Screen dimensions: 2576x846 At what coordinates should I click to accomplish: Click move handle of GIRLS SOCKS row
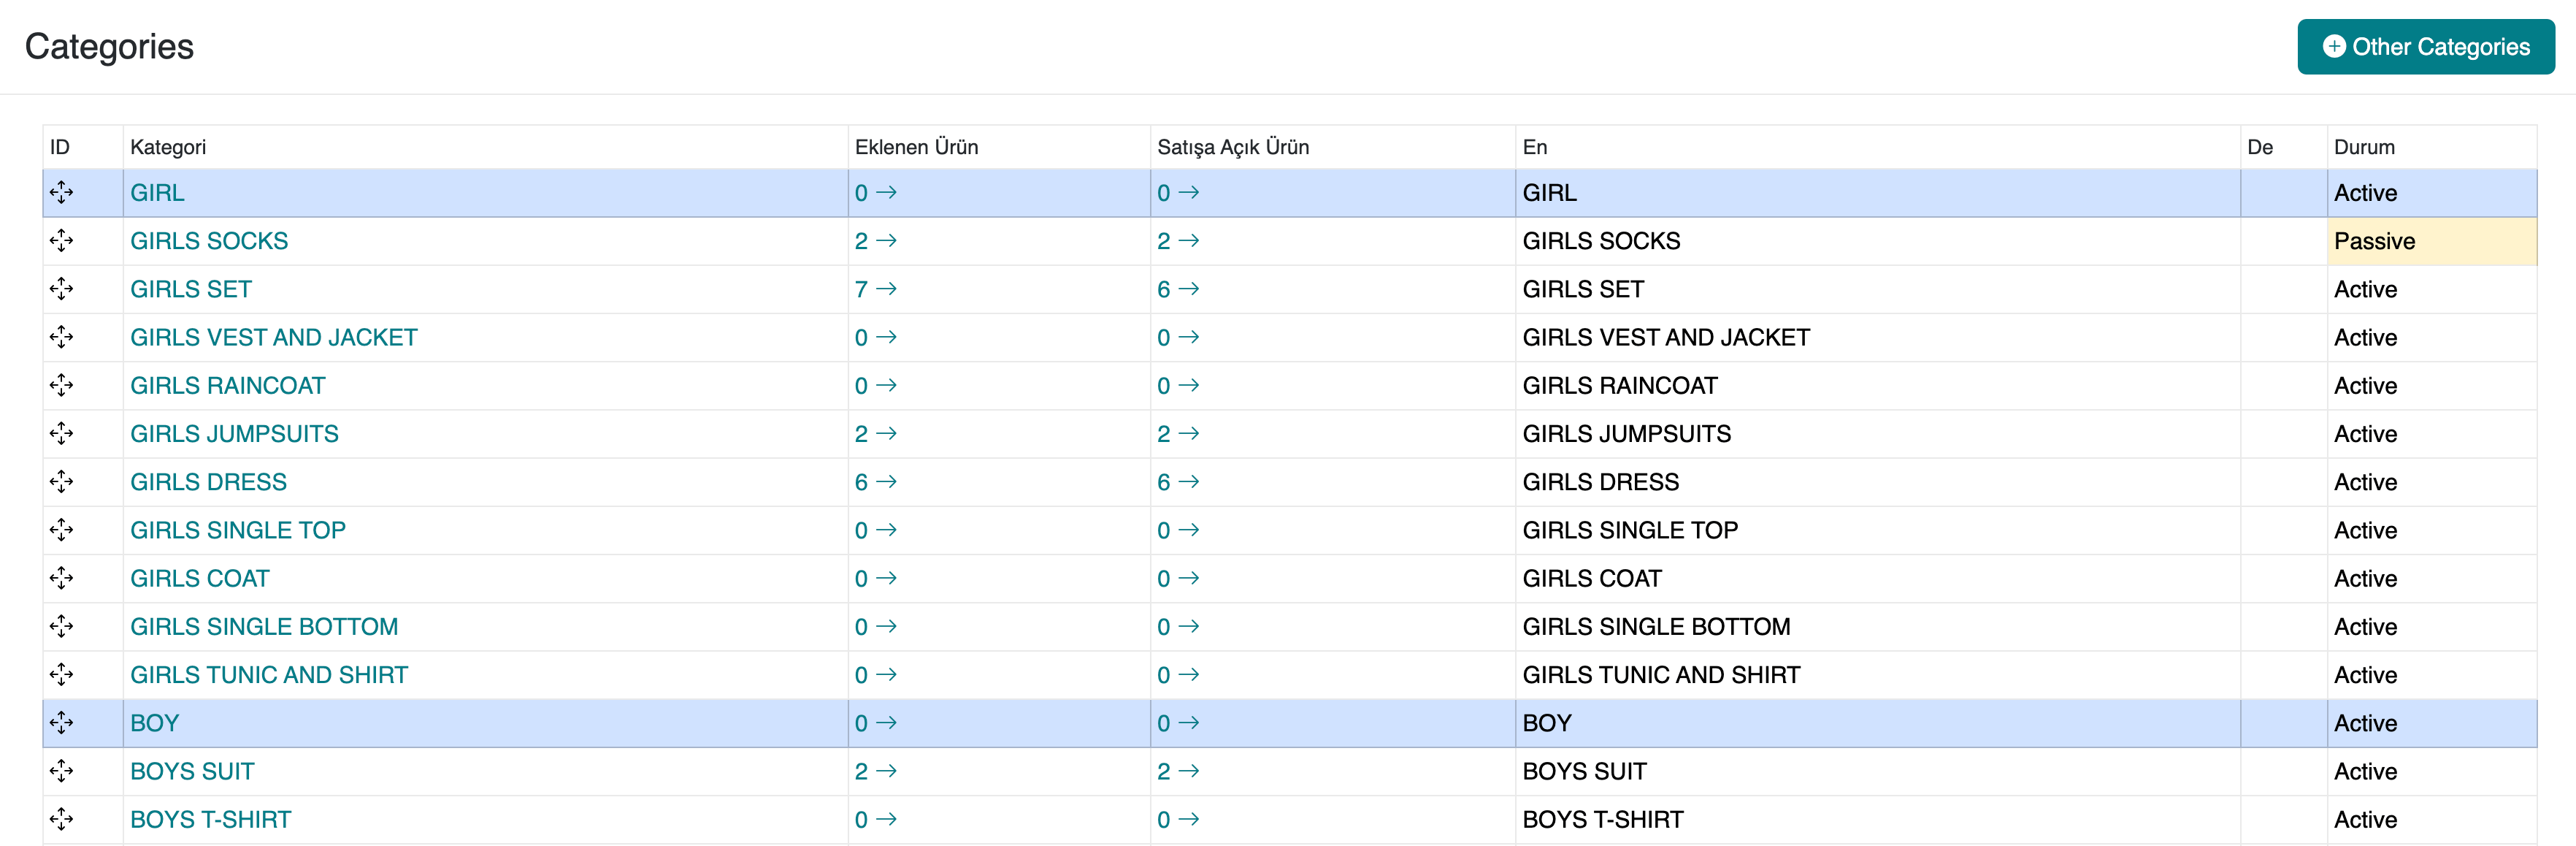coord(61,241)
